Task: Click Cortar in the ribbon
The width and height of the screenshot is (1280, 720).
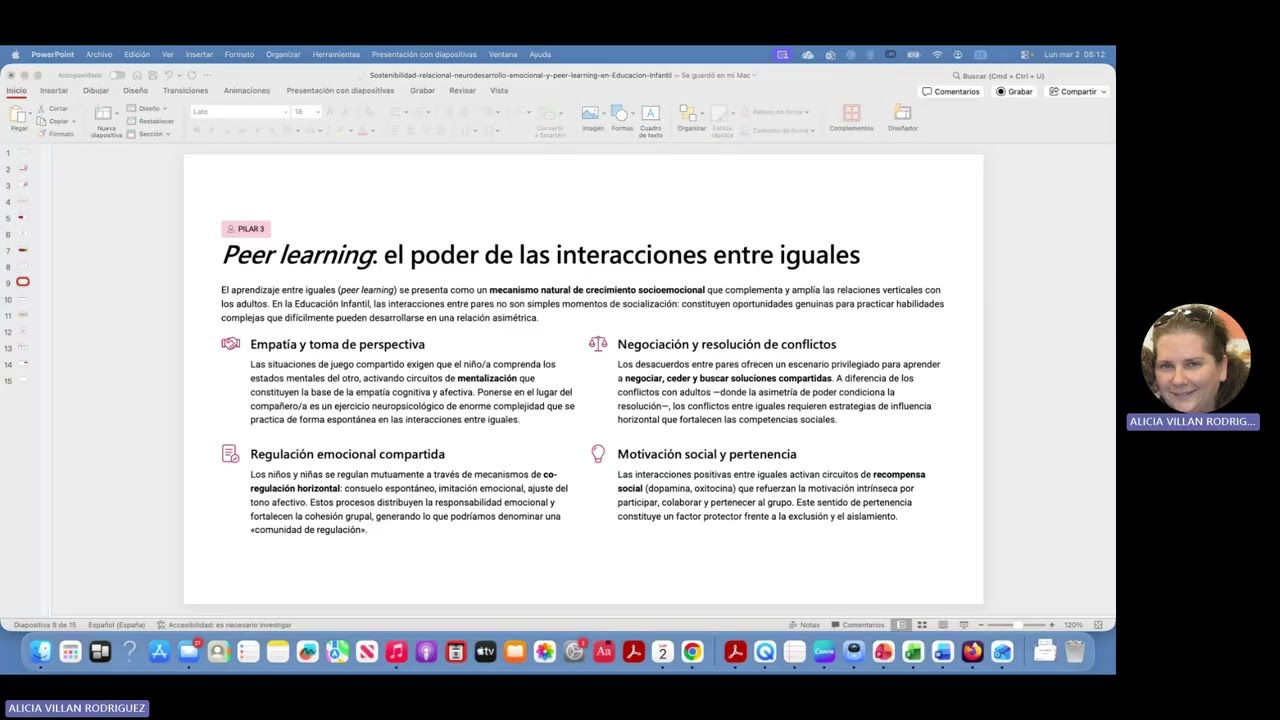Action: (x=53, y=108)
